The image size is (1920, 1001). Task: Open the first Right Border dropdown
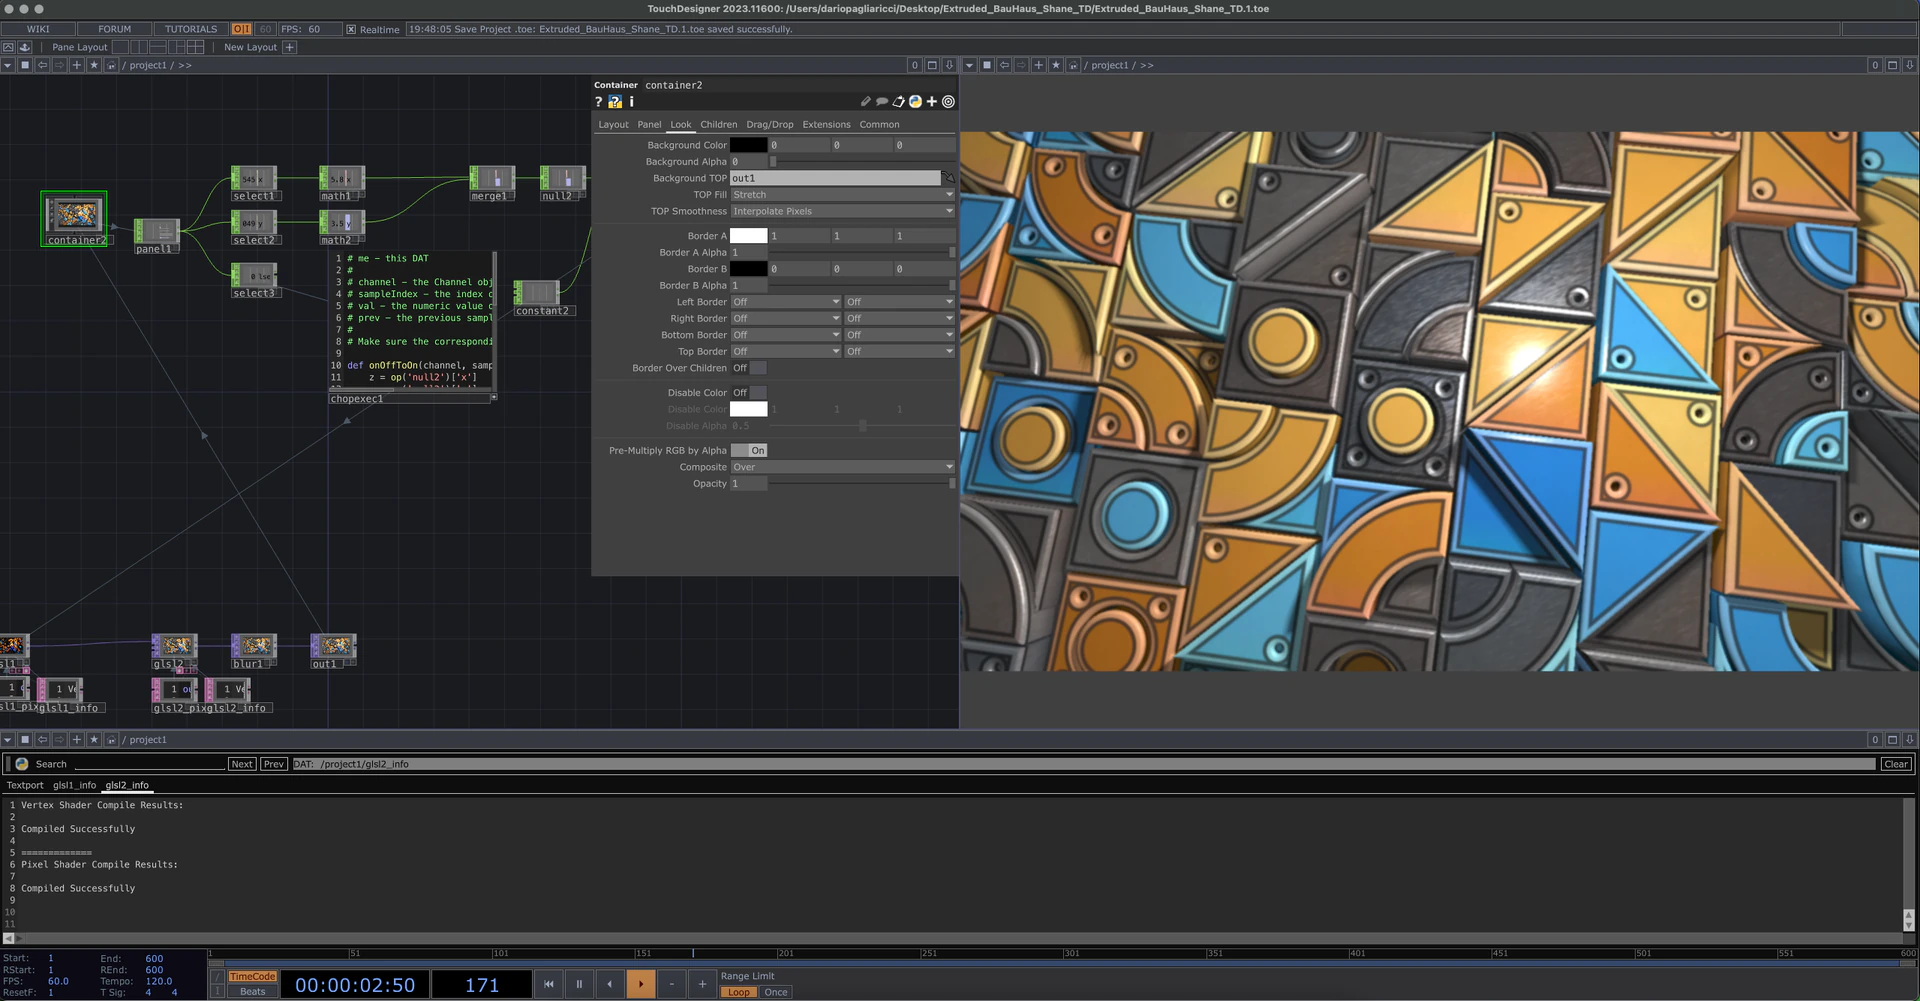click(786, 319)
